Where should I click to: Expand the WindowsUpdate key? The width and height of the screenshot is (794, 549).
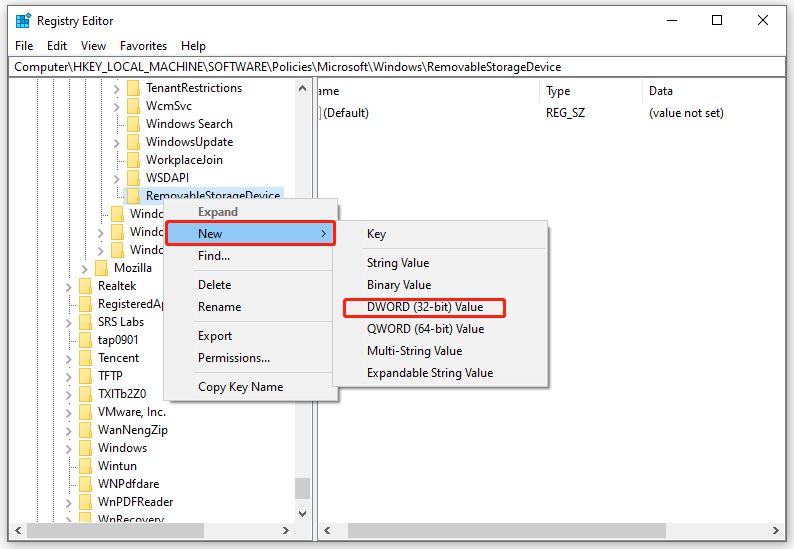click(116, 143)
